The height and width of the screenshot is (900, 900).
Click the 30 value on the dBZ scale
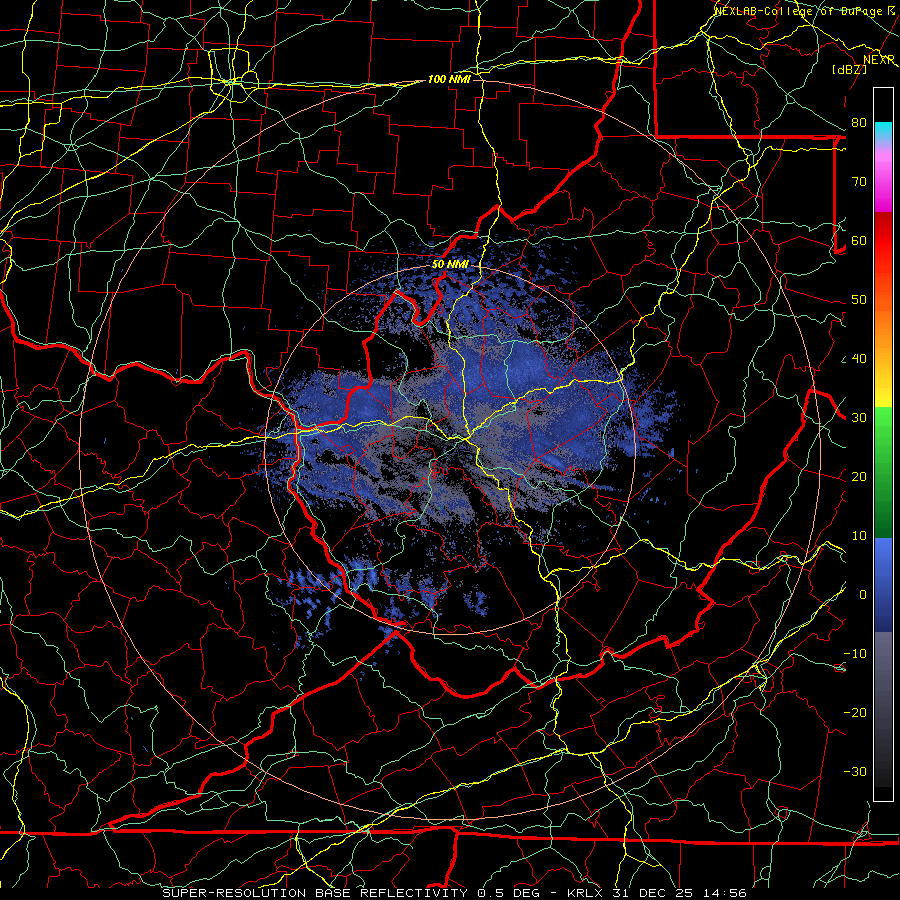859,418
